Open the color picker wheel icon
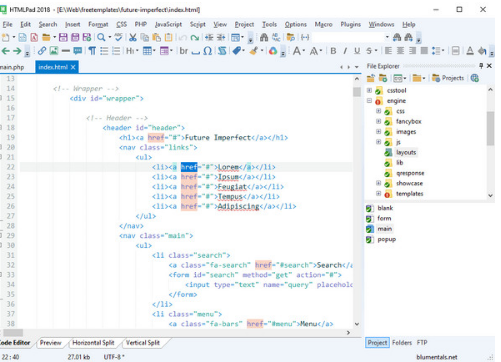 (273, 51)
